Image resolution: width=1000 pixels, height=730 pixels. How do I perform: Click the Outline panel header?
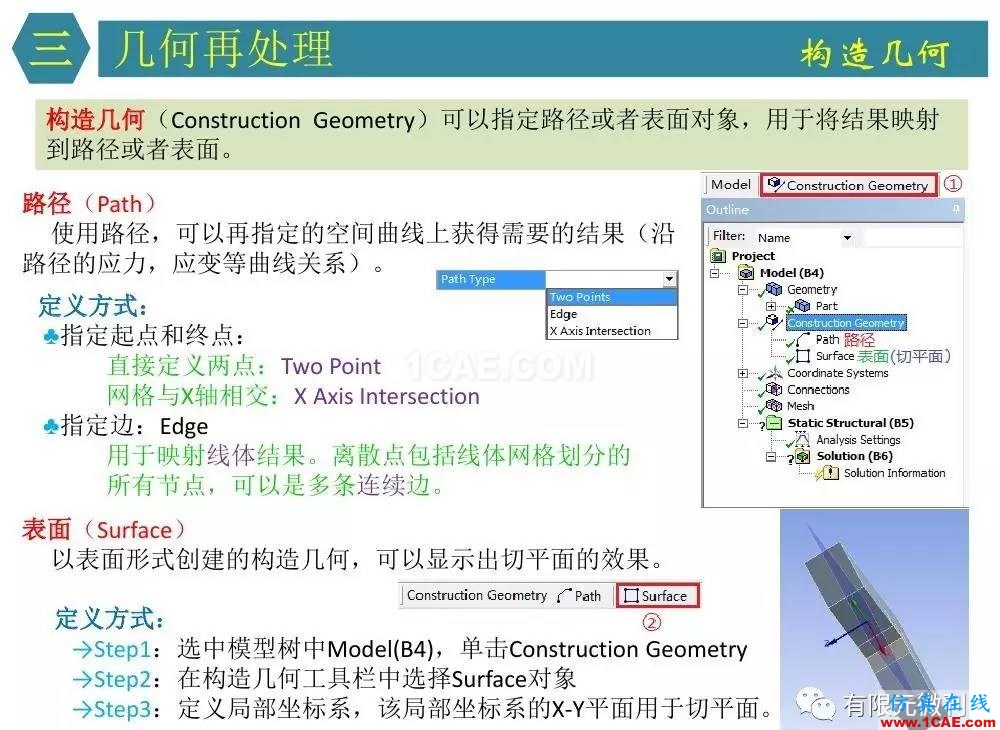coord(833,209)
